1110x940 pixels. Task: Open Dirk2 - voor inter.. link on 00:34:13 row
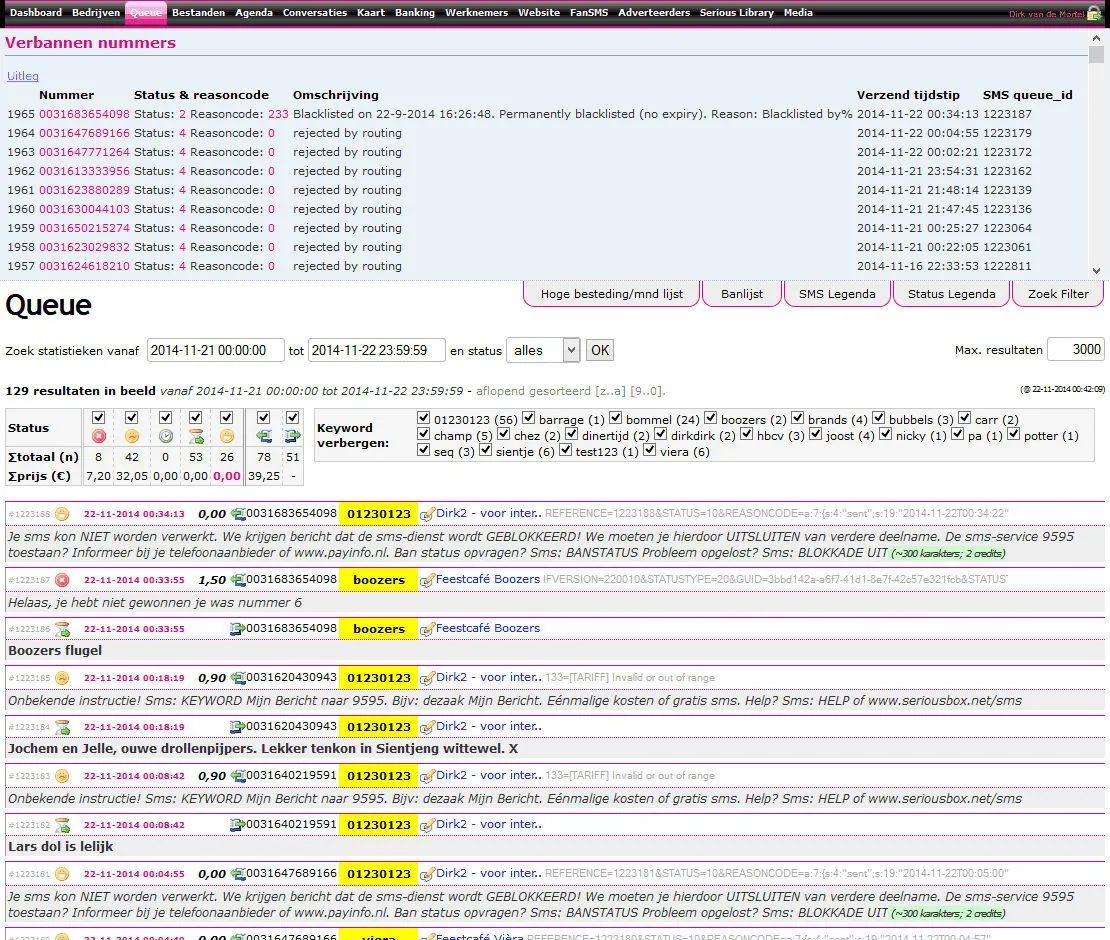click(488, 513)
